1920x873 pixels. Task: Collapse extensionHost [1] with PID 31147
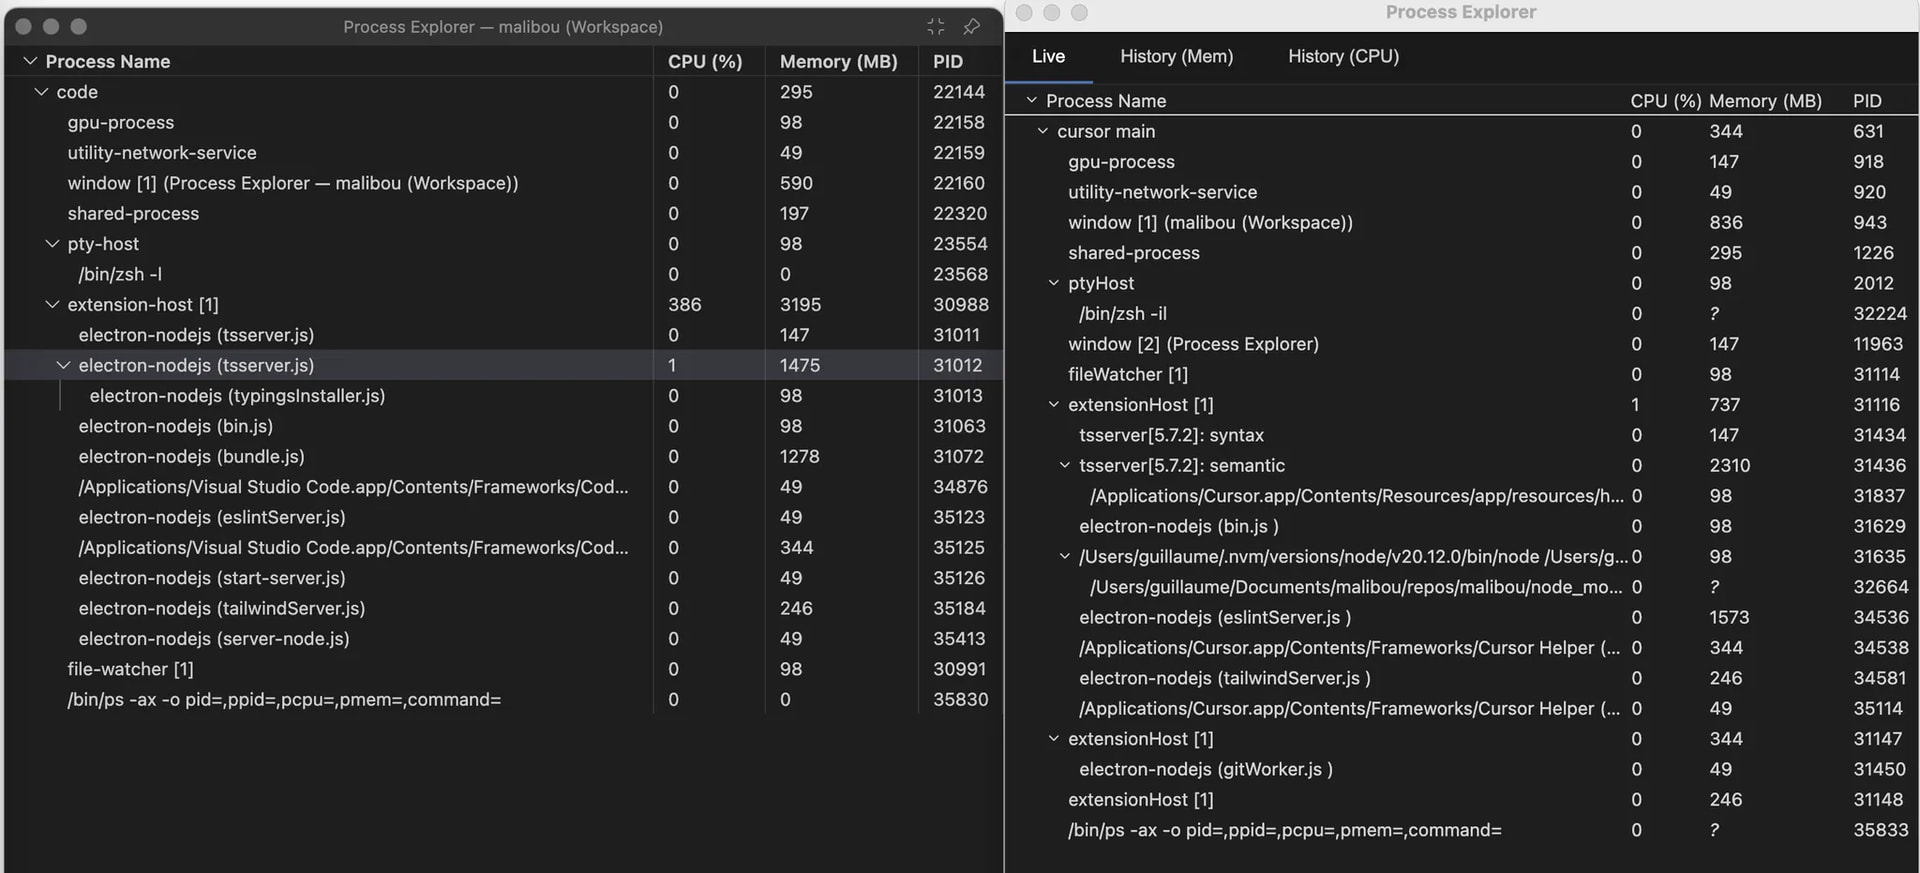[x=1053, y=739]
